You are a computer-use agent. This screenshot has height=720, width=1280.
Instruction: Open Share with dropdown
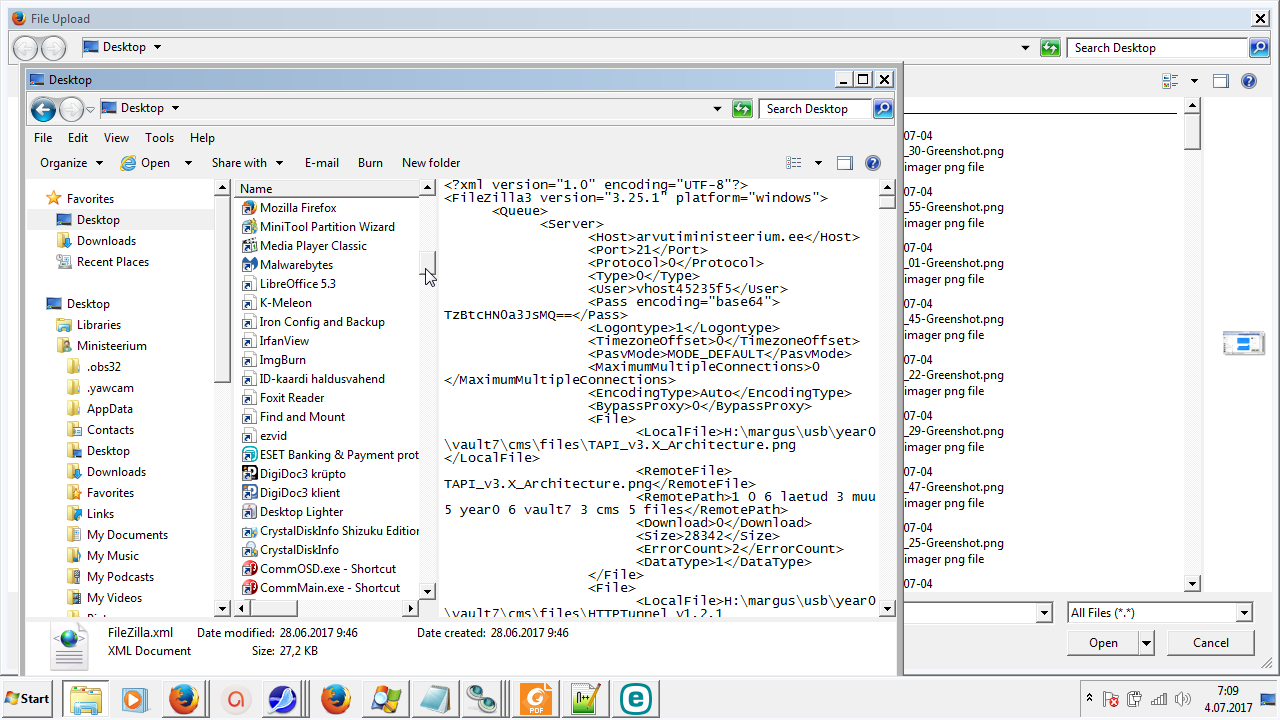[x=247, y=163]
